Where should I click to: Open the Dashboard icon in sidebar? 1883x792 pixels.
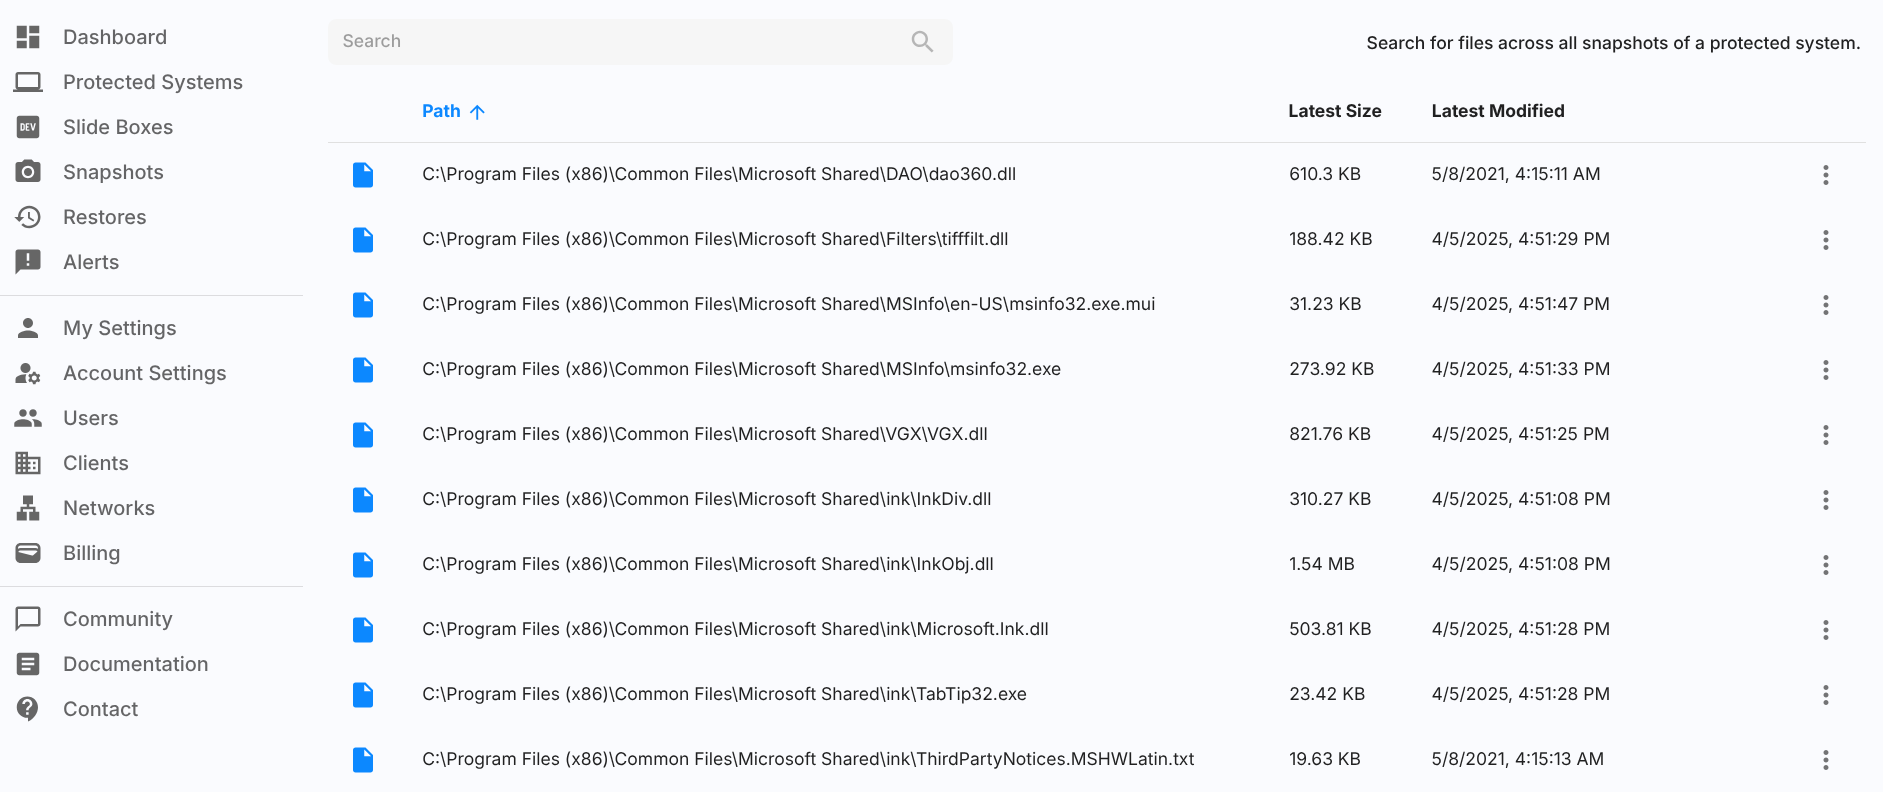(28, 37)
